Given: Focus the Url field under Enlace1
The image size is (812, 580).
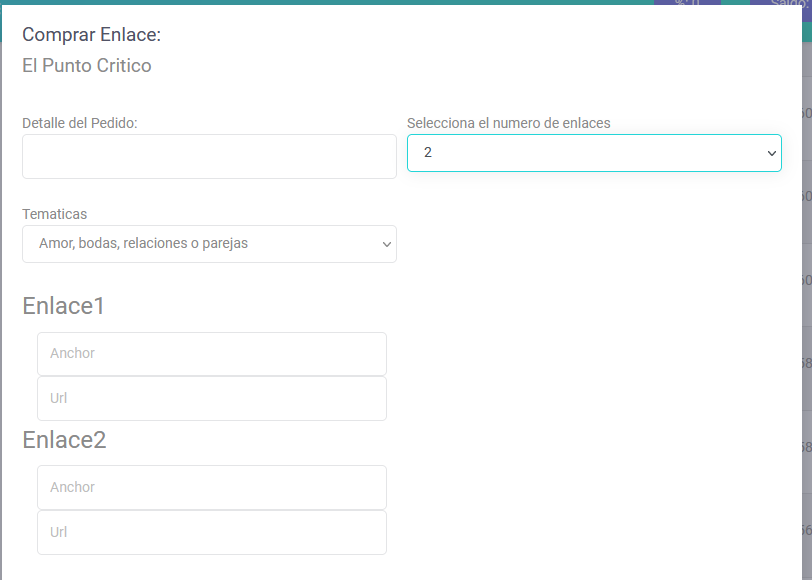Looking at the screenshot, I should 211,398.
